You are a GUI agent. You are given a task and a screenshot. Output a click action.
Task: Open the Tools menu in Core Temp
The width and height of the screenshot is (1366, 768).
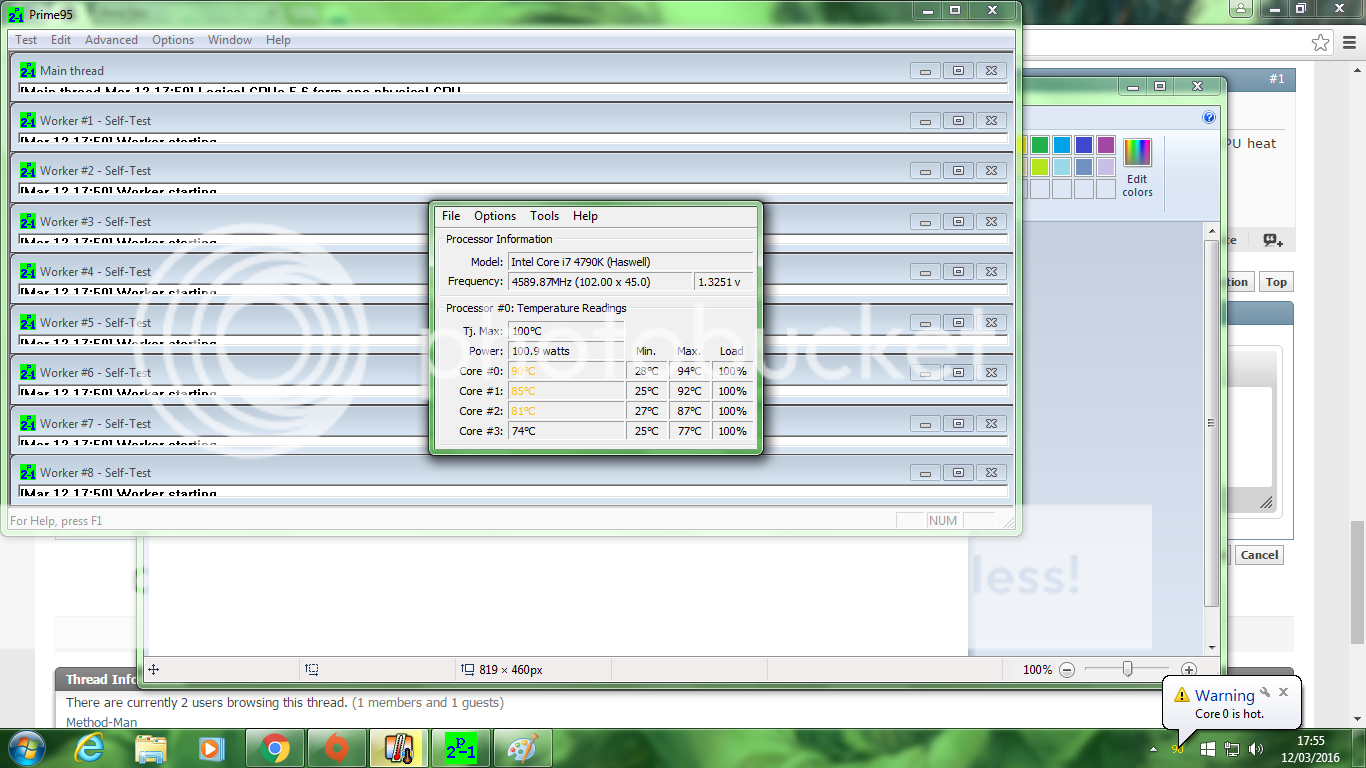click(544, 216)
